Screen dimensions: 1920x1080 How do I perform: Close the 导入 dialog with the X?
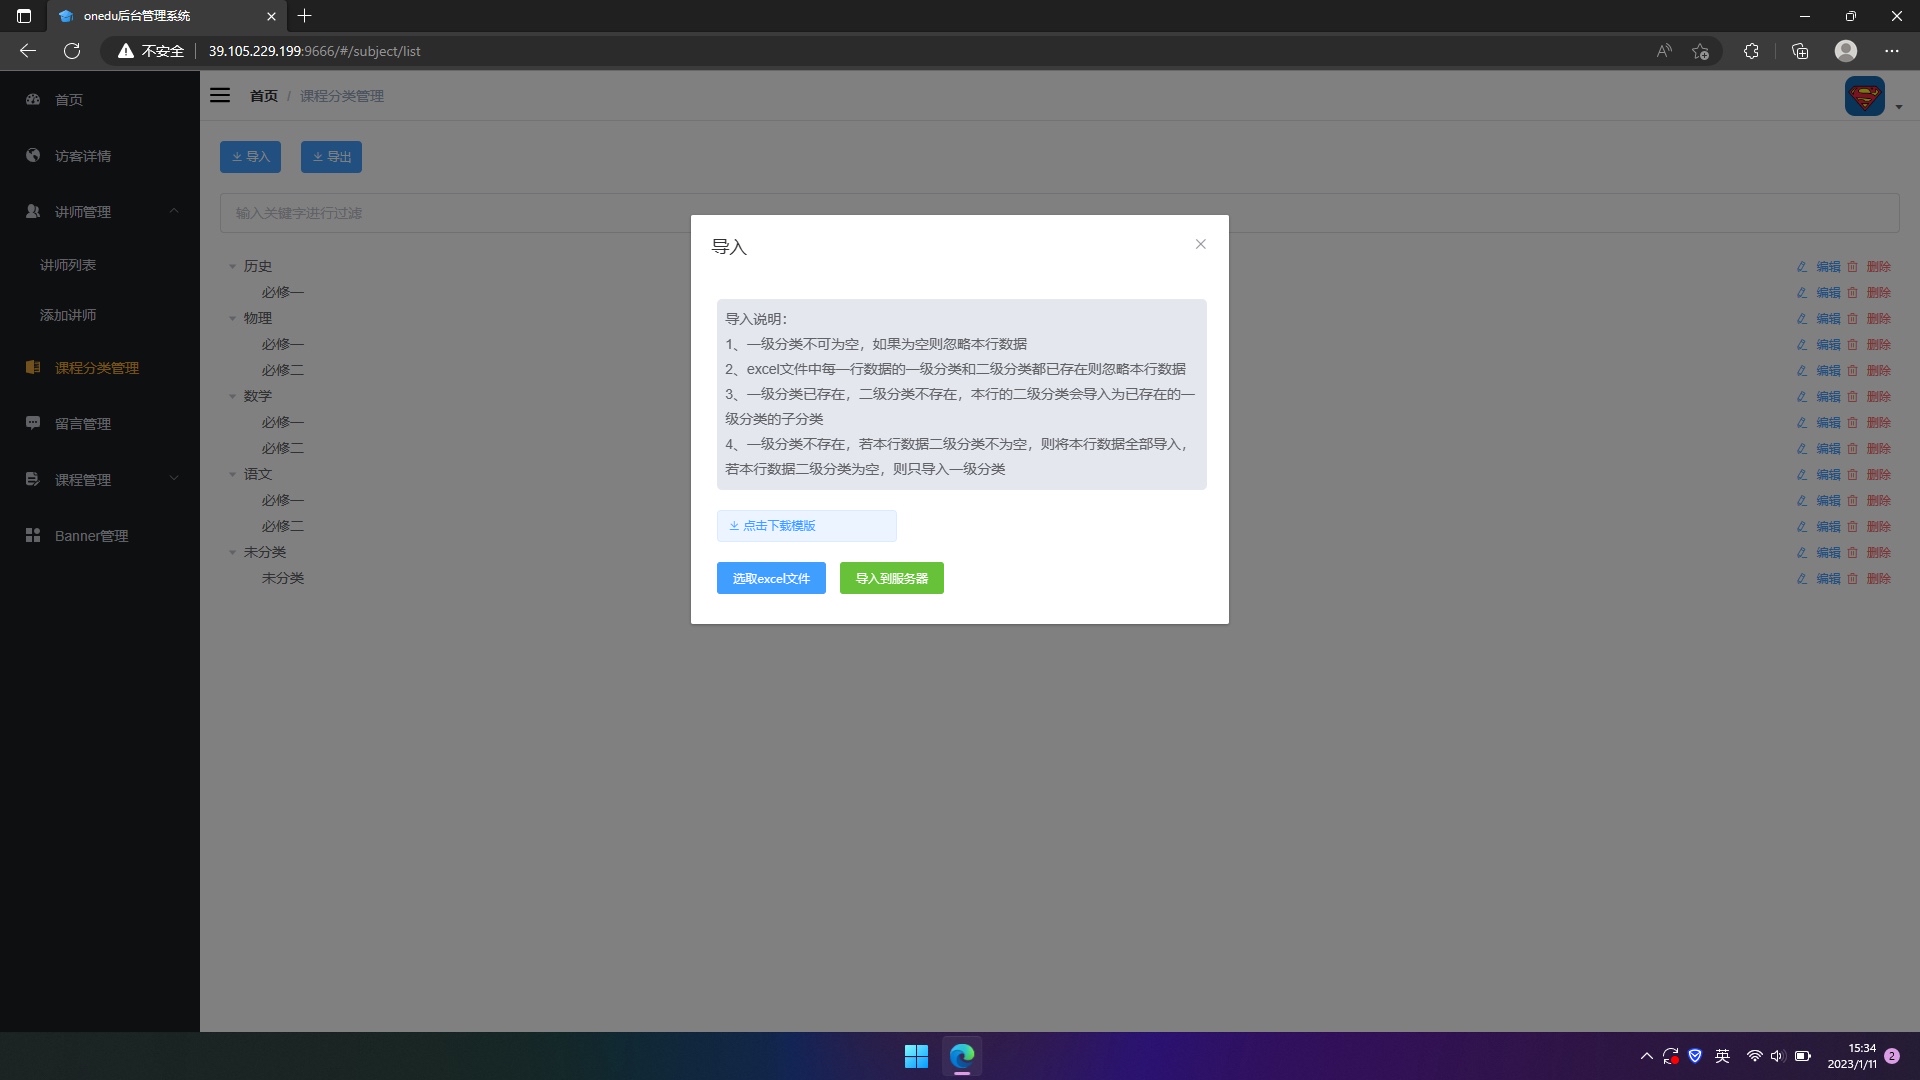coord(1200,244)
